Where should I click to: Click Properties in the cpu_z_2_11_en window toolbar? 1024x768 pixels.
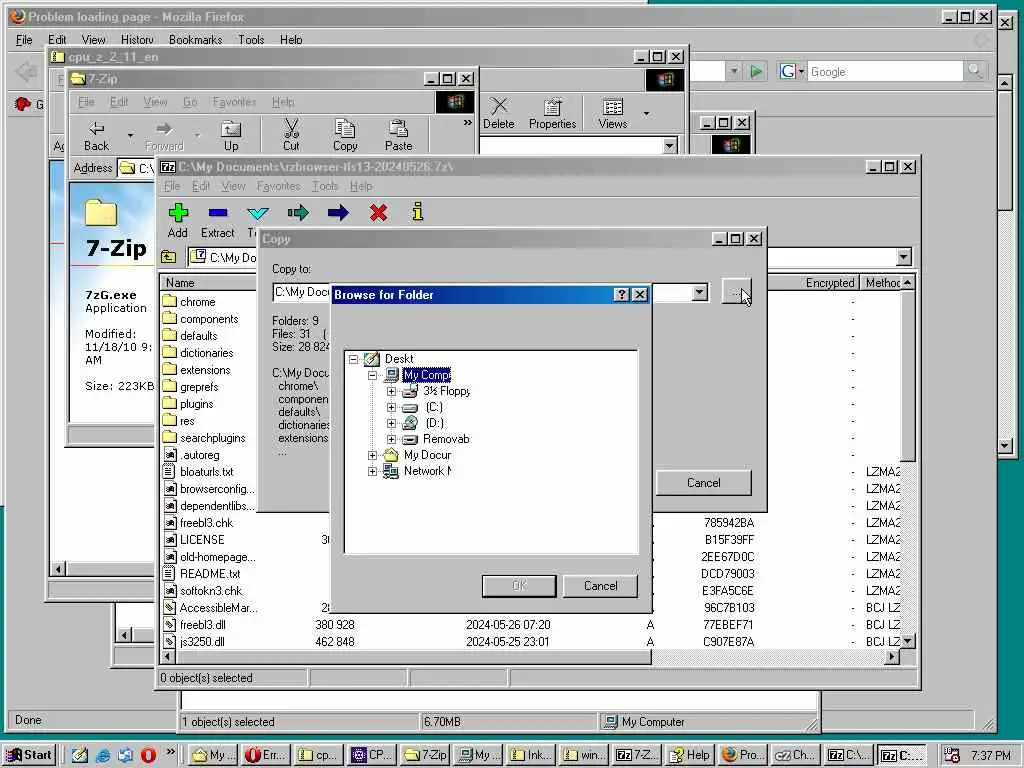point(552,114)
